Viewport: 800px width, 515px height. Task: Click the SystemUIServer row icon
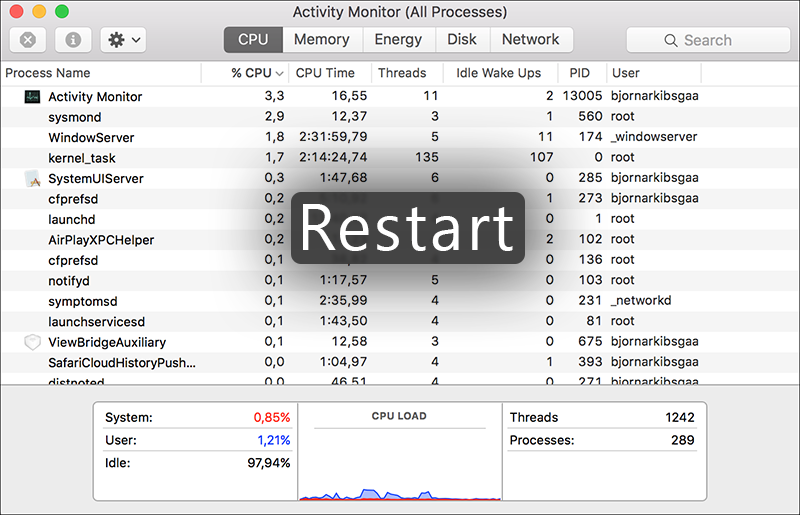pyautogui.click(x=33, y=179)
